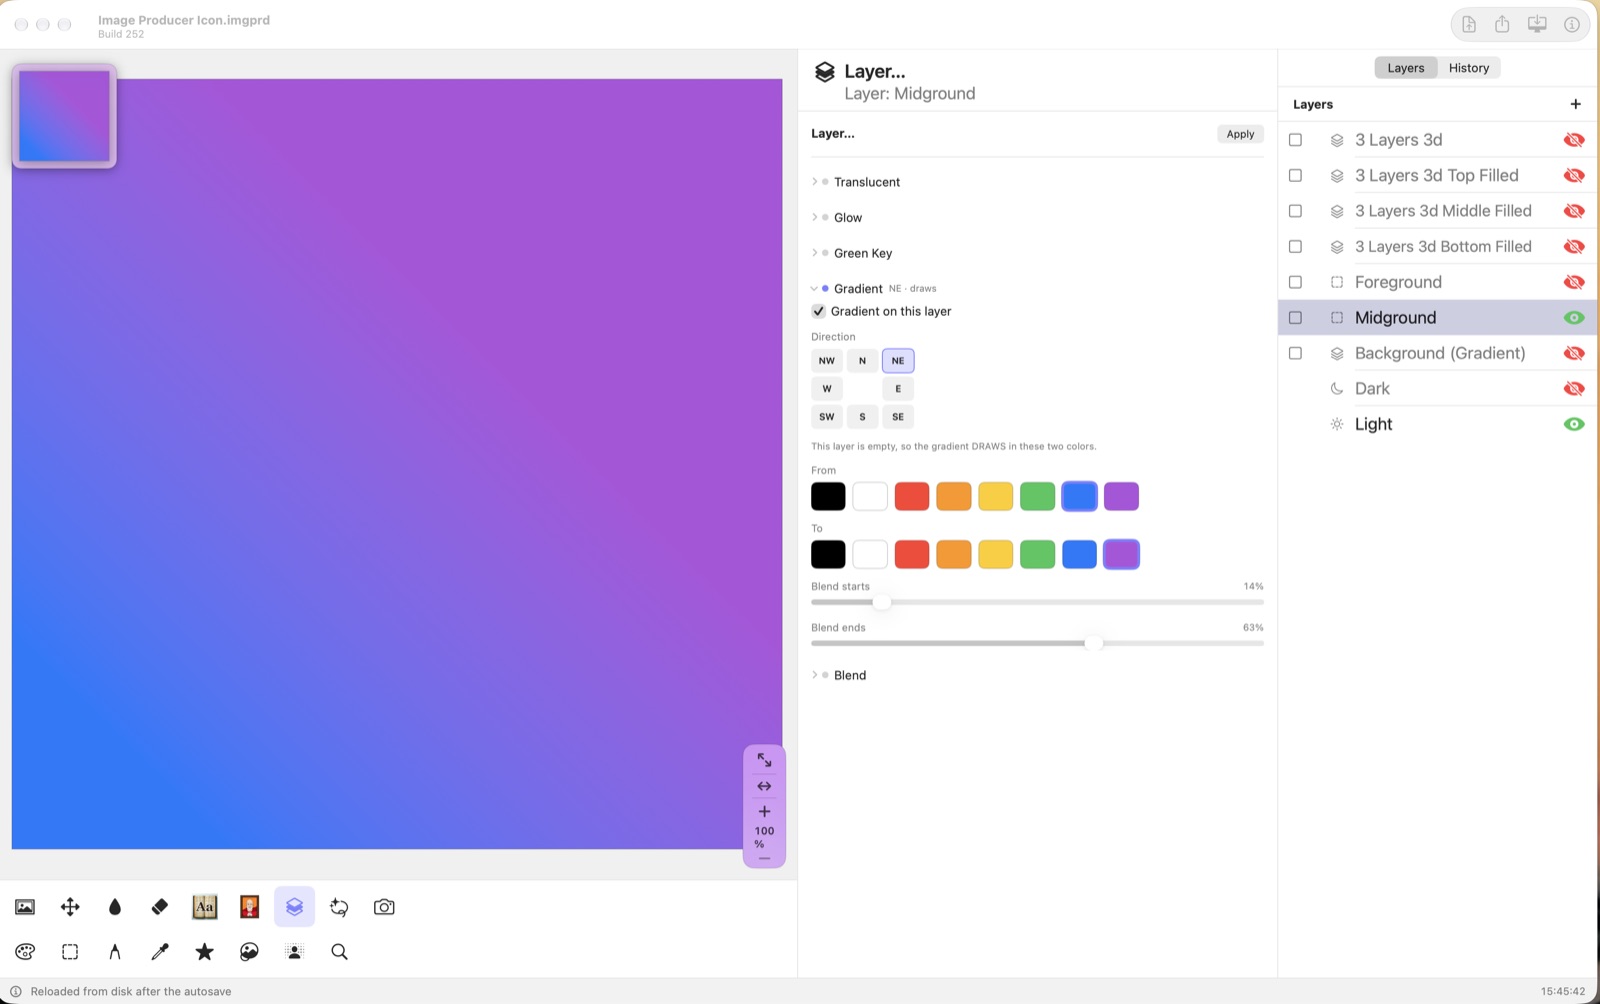
Task: Click the info circle icon in title bar
Action: pos(1572,24)
